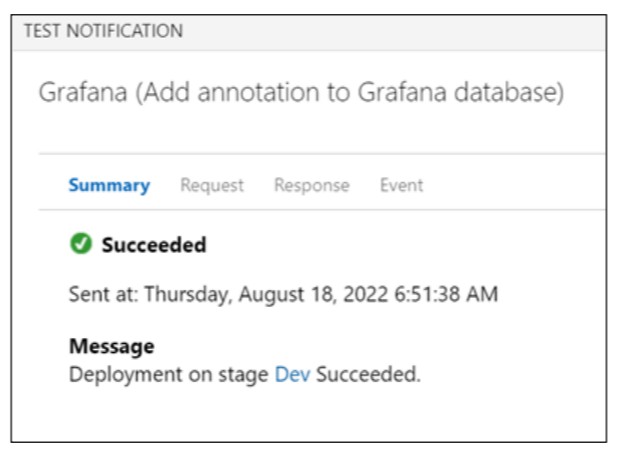Open the Response tab
Viewport: 623px width, 456px height.
coord(312,185)
